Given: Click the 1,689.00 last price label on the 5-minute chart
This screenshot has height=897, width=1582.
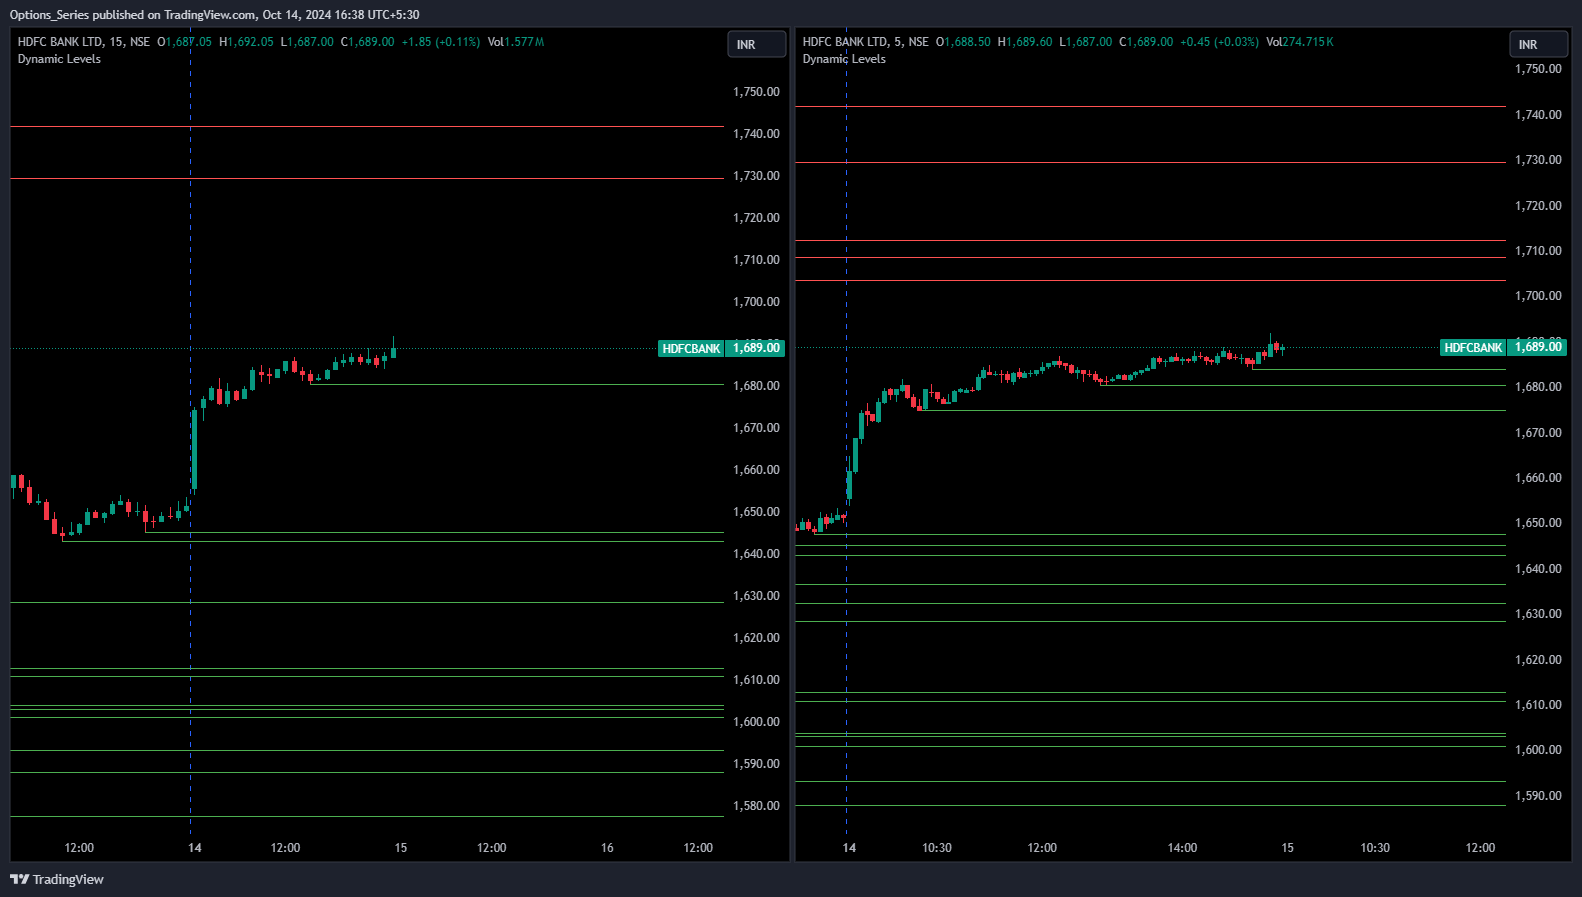Looking at the screenshot, I should [1538, 347].
